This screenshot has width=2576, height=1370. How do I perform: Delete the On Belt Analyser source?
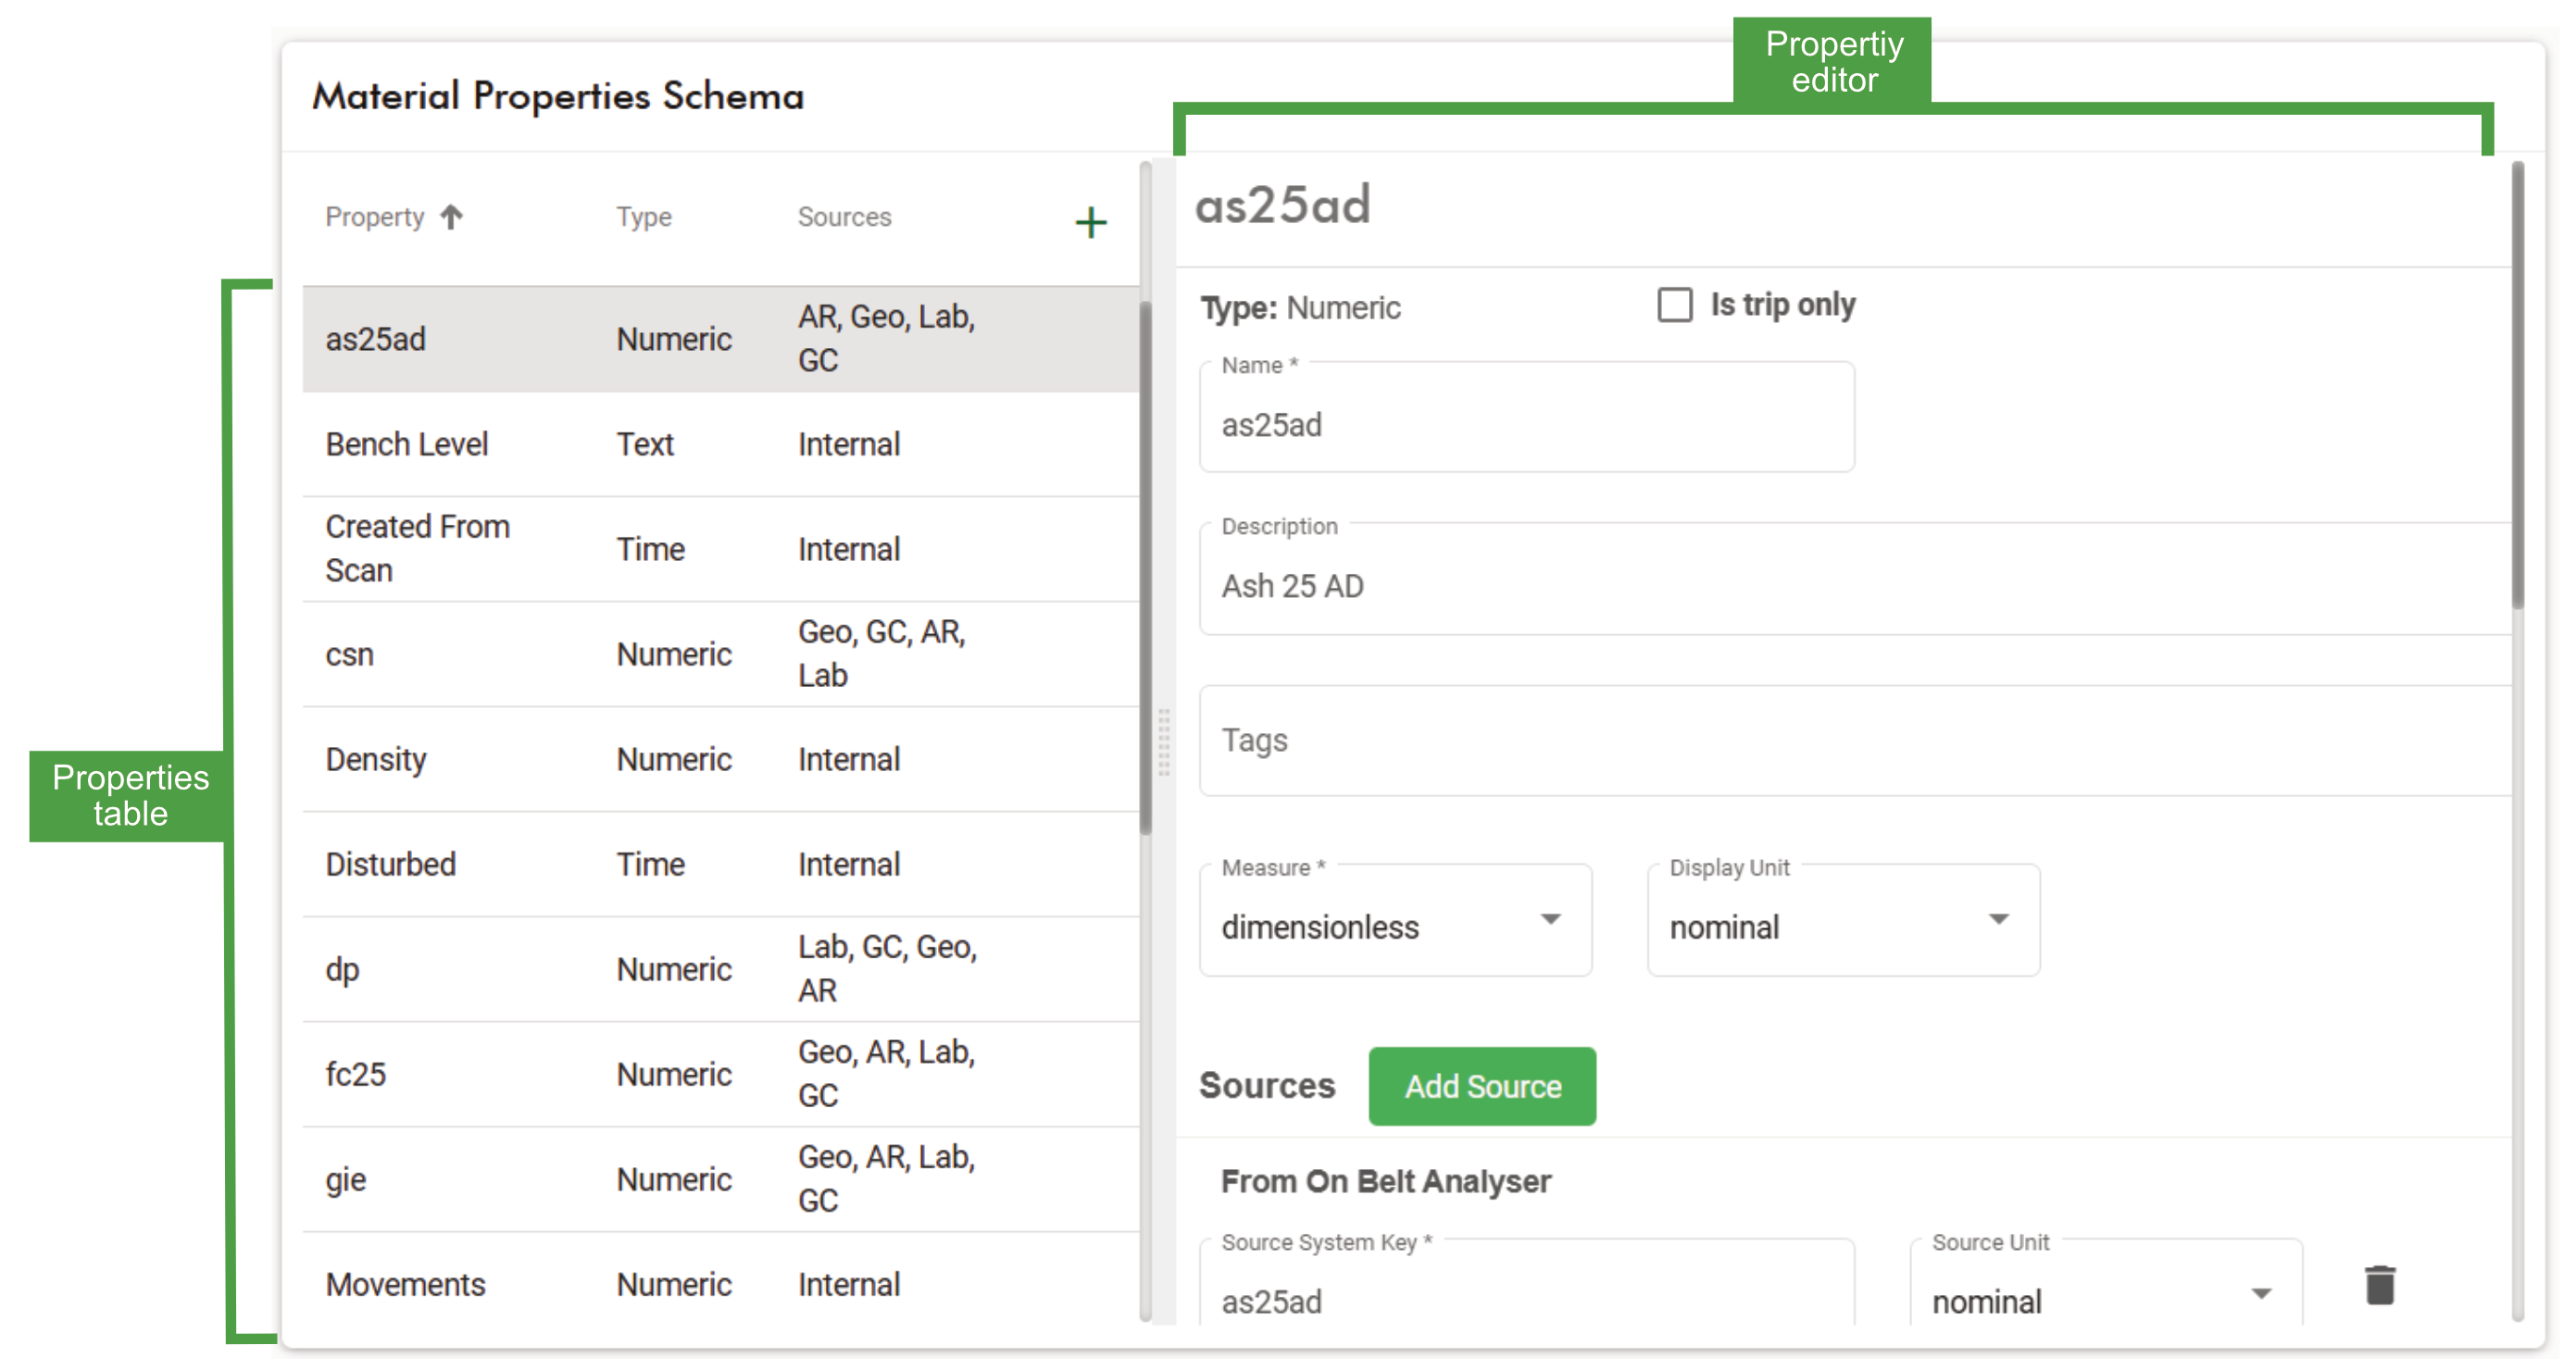[x=2379, y=1286]
